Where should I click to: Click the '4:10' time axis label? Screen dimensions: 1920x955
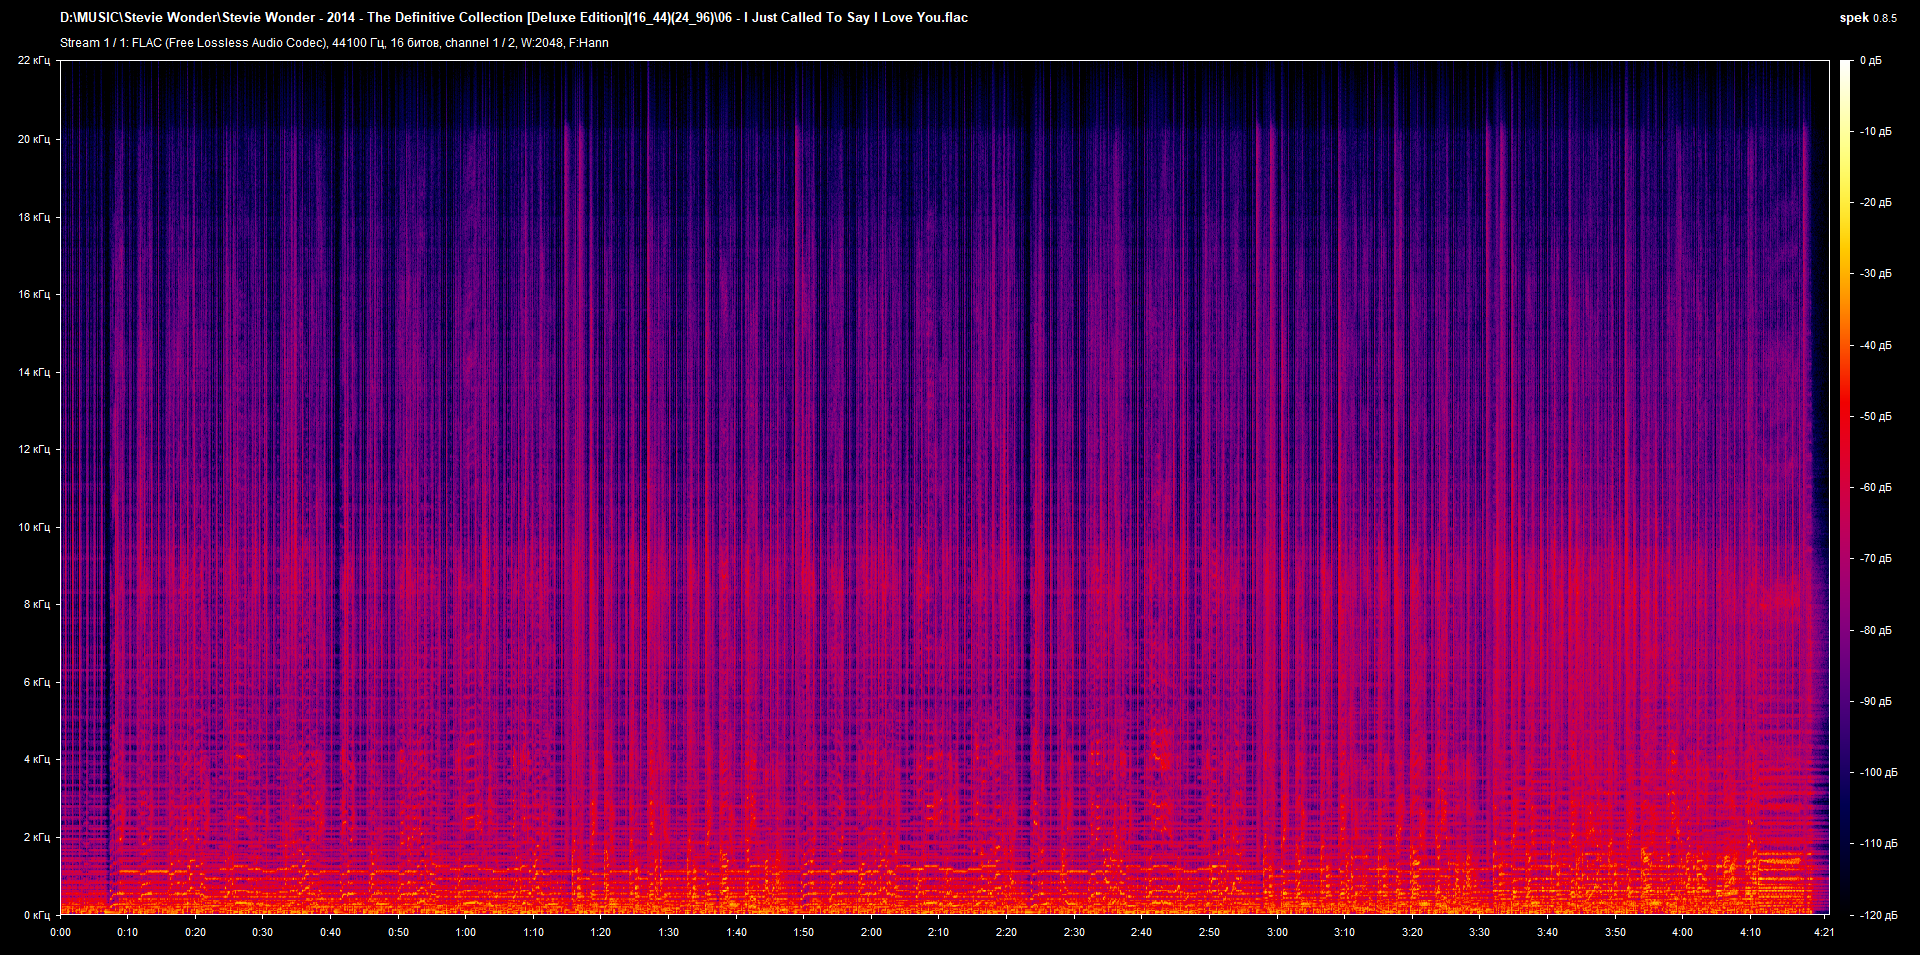coord(1750,932)
